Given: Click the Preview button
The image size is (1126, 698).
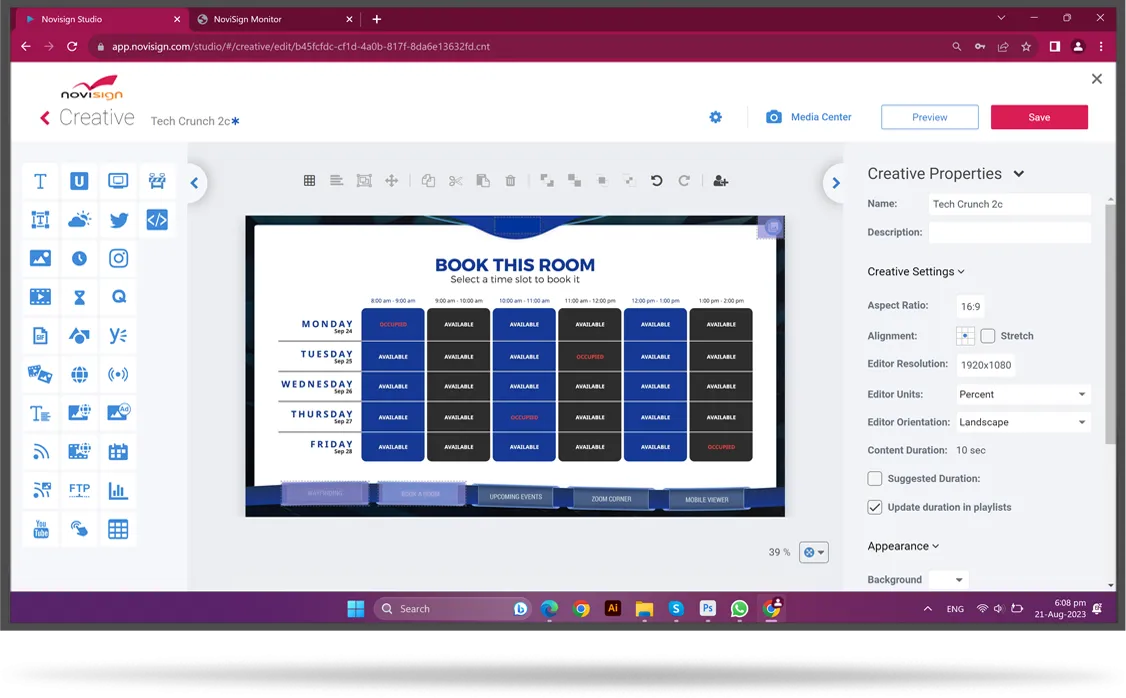Looking at the screenshot, I should [x=929, y=117].
